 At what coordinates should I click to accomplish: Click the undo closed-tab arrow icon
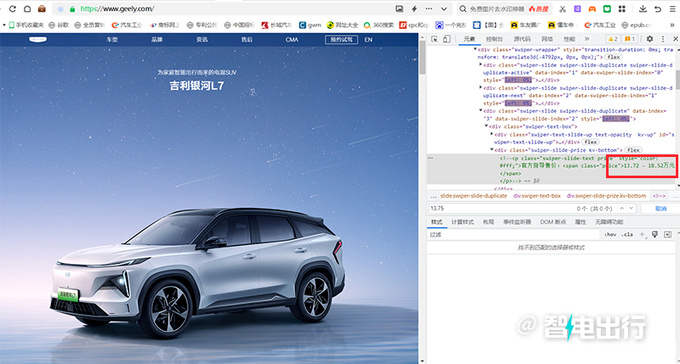click(658, 9)
